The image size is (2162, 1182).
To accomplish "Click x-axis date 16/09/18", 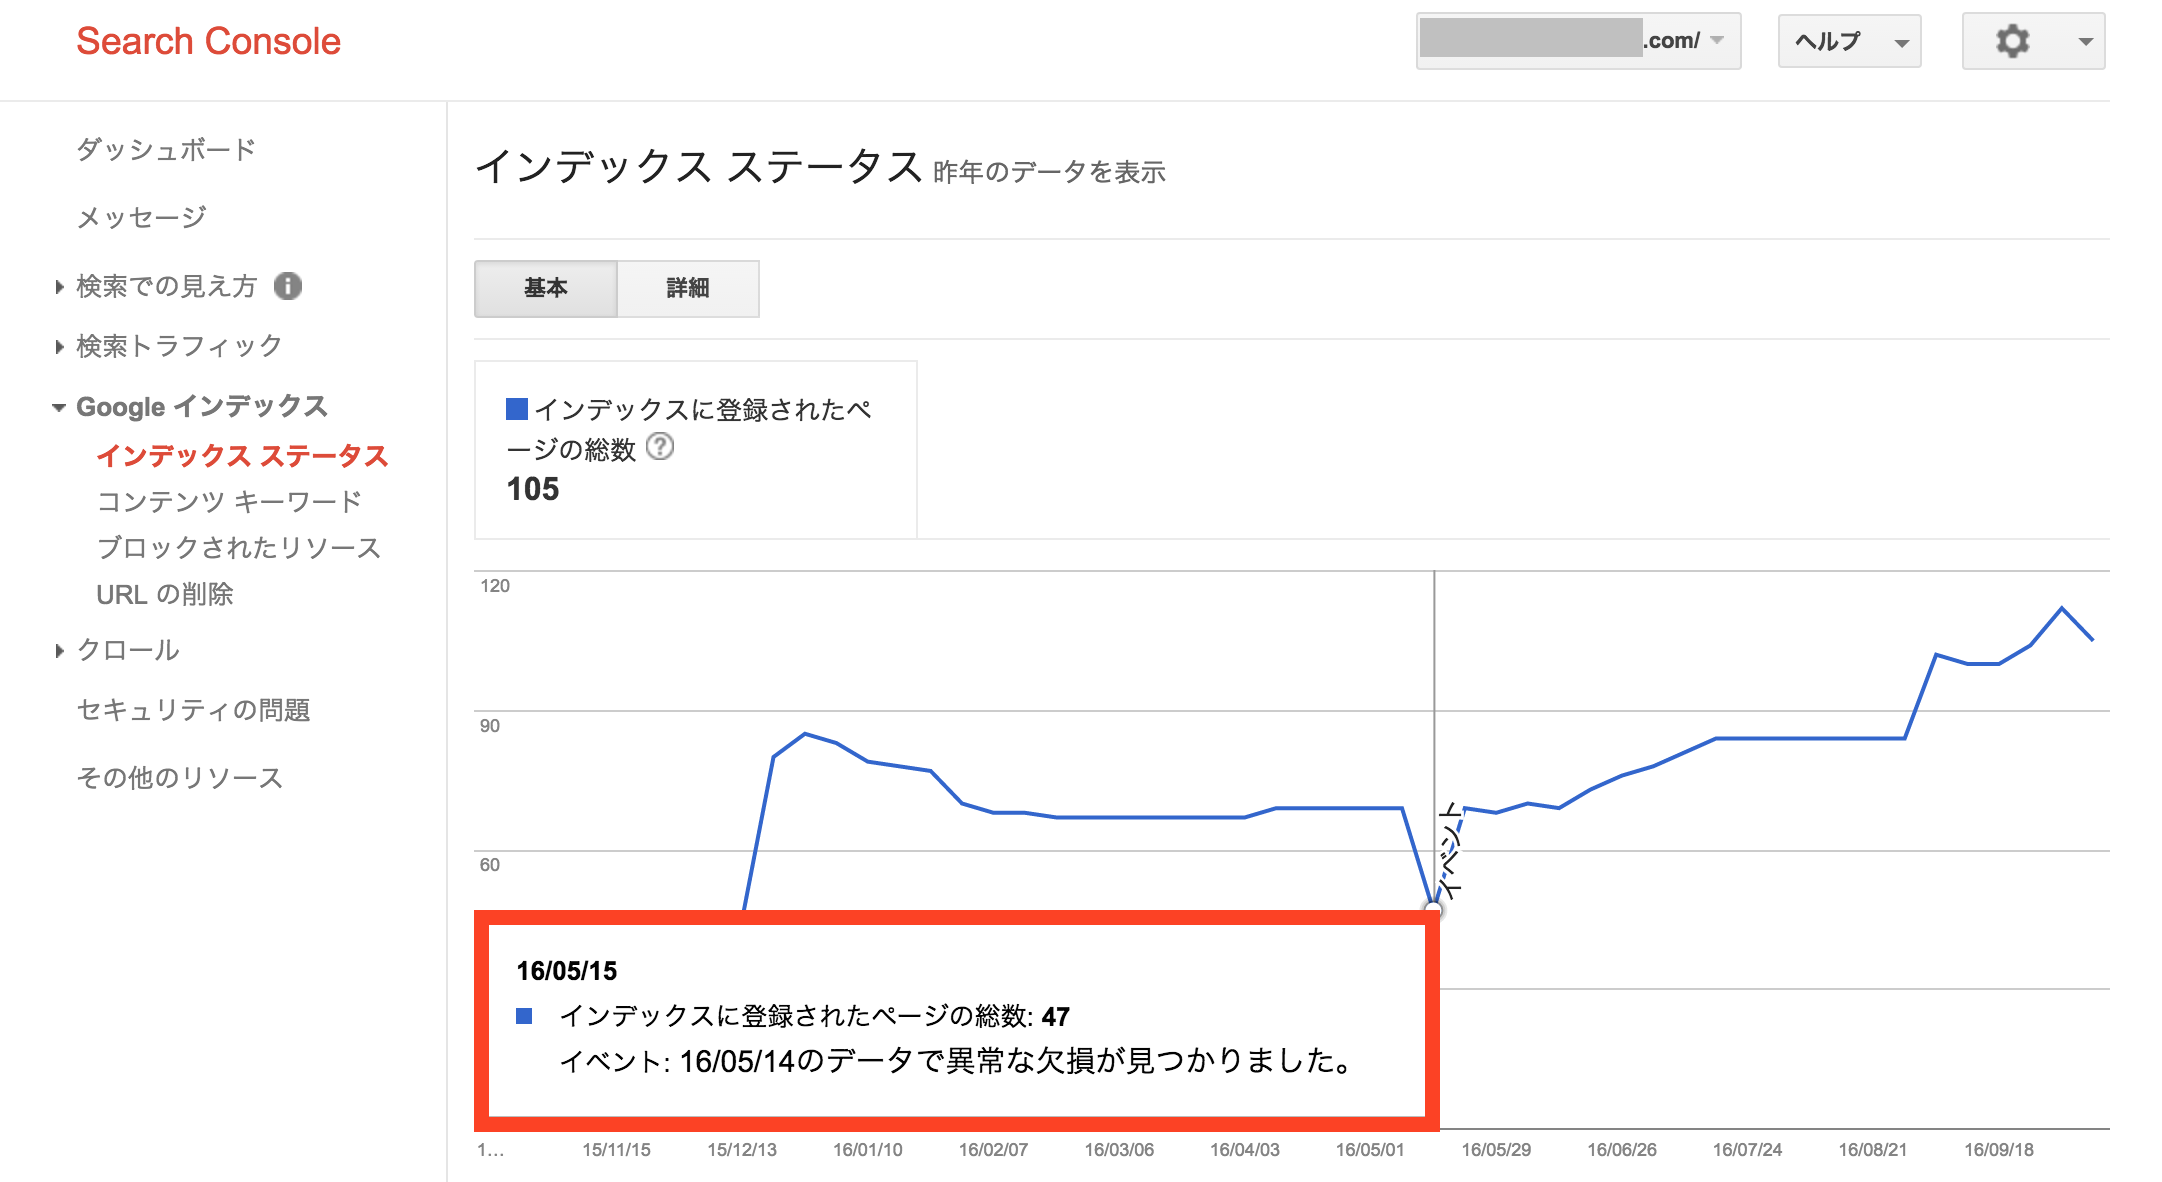I will point(1999,1150).
